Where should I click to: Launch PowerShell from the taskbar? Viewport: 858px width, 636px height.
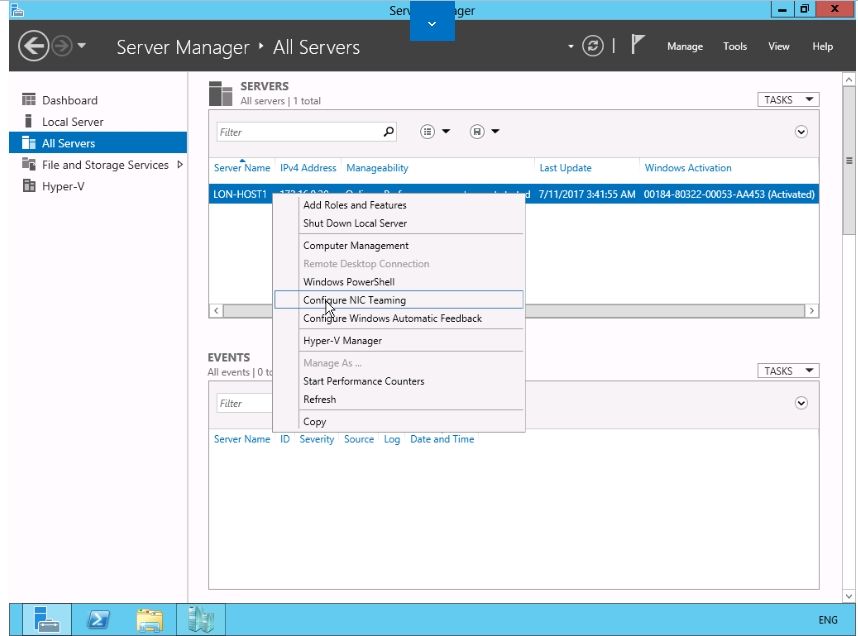99,620
